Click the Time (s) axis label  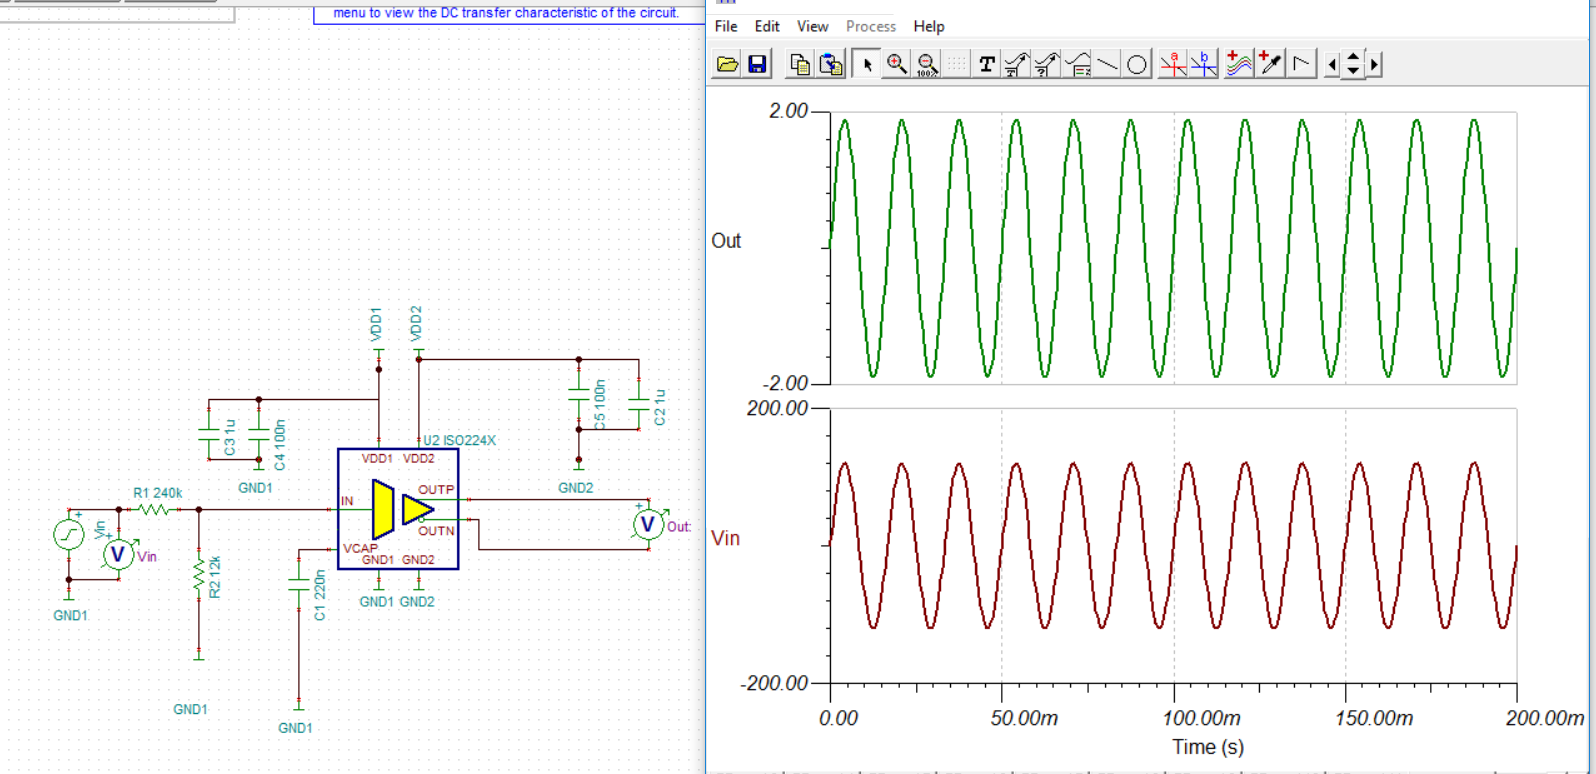pyautogui.click(x=1208, y=747)
